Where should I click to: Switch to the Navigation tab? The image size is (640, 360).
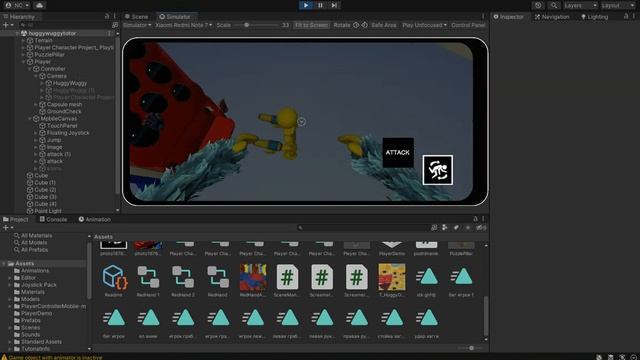click(552, 17)
